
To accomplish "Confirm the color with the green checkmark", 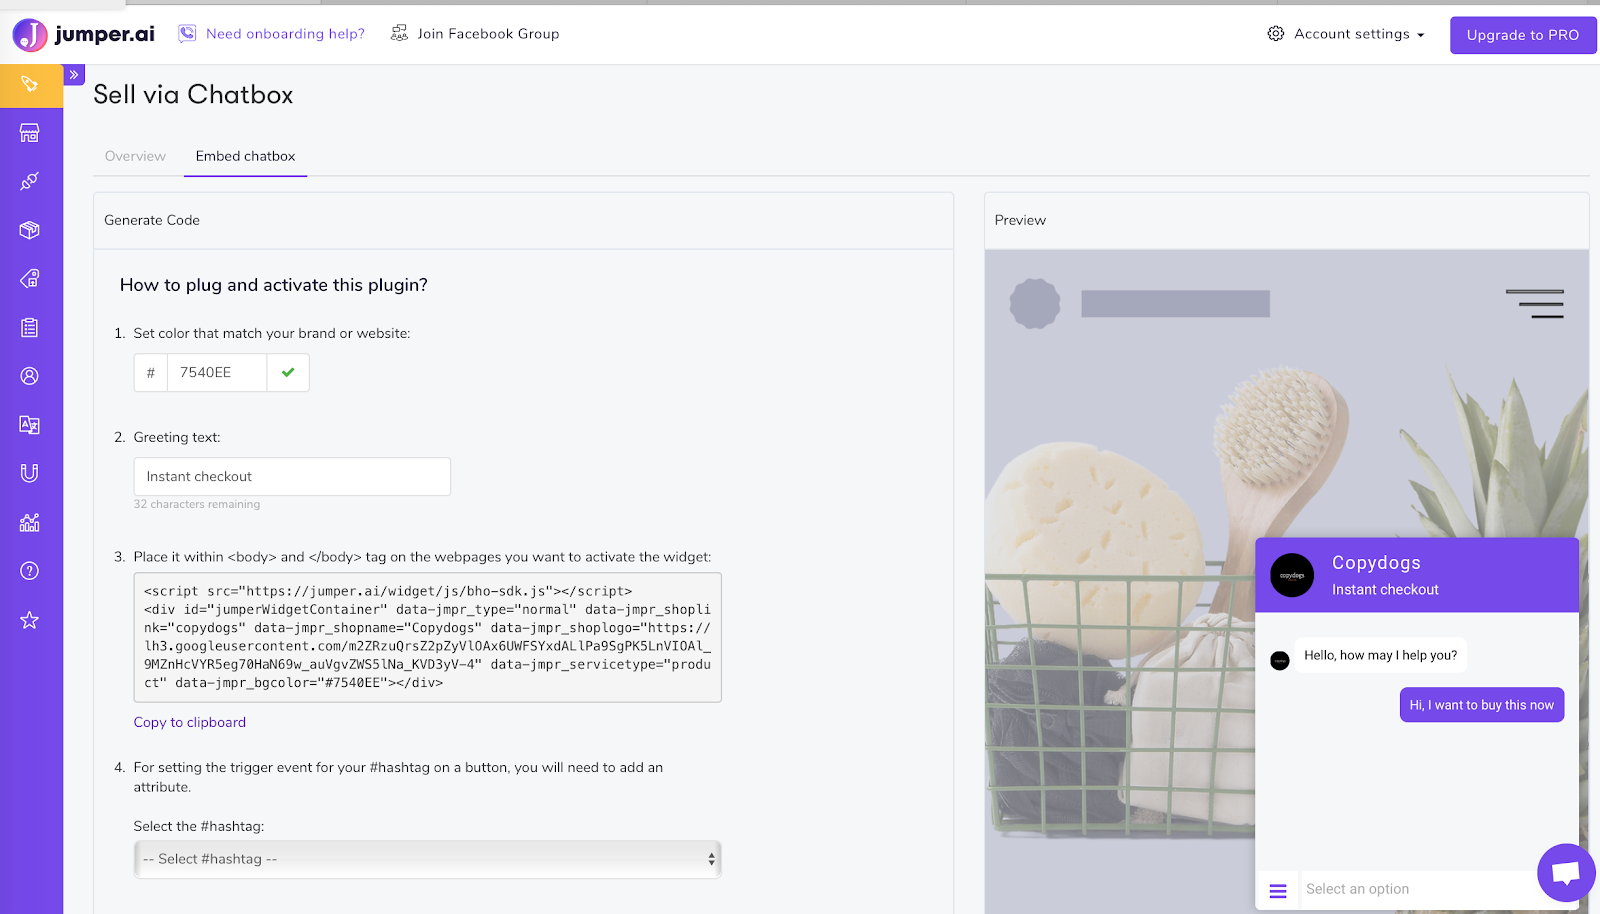I will 288,373.
